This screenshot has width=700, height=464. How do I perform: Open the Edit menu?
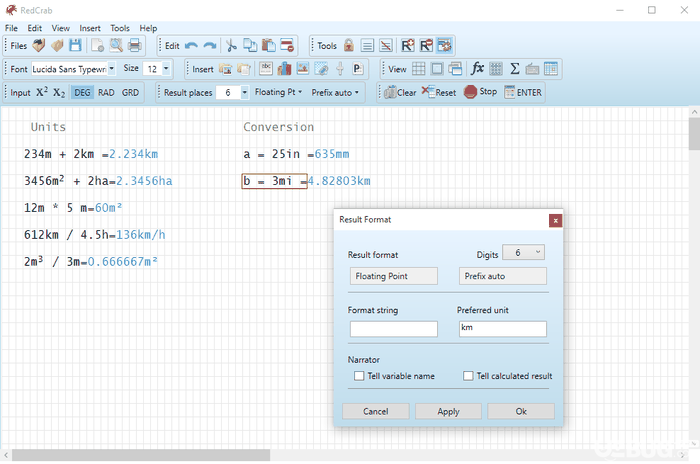pos(34,28)
